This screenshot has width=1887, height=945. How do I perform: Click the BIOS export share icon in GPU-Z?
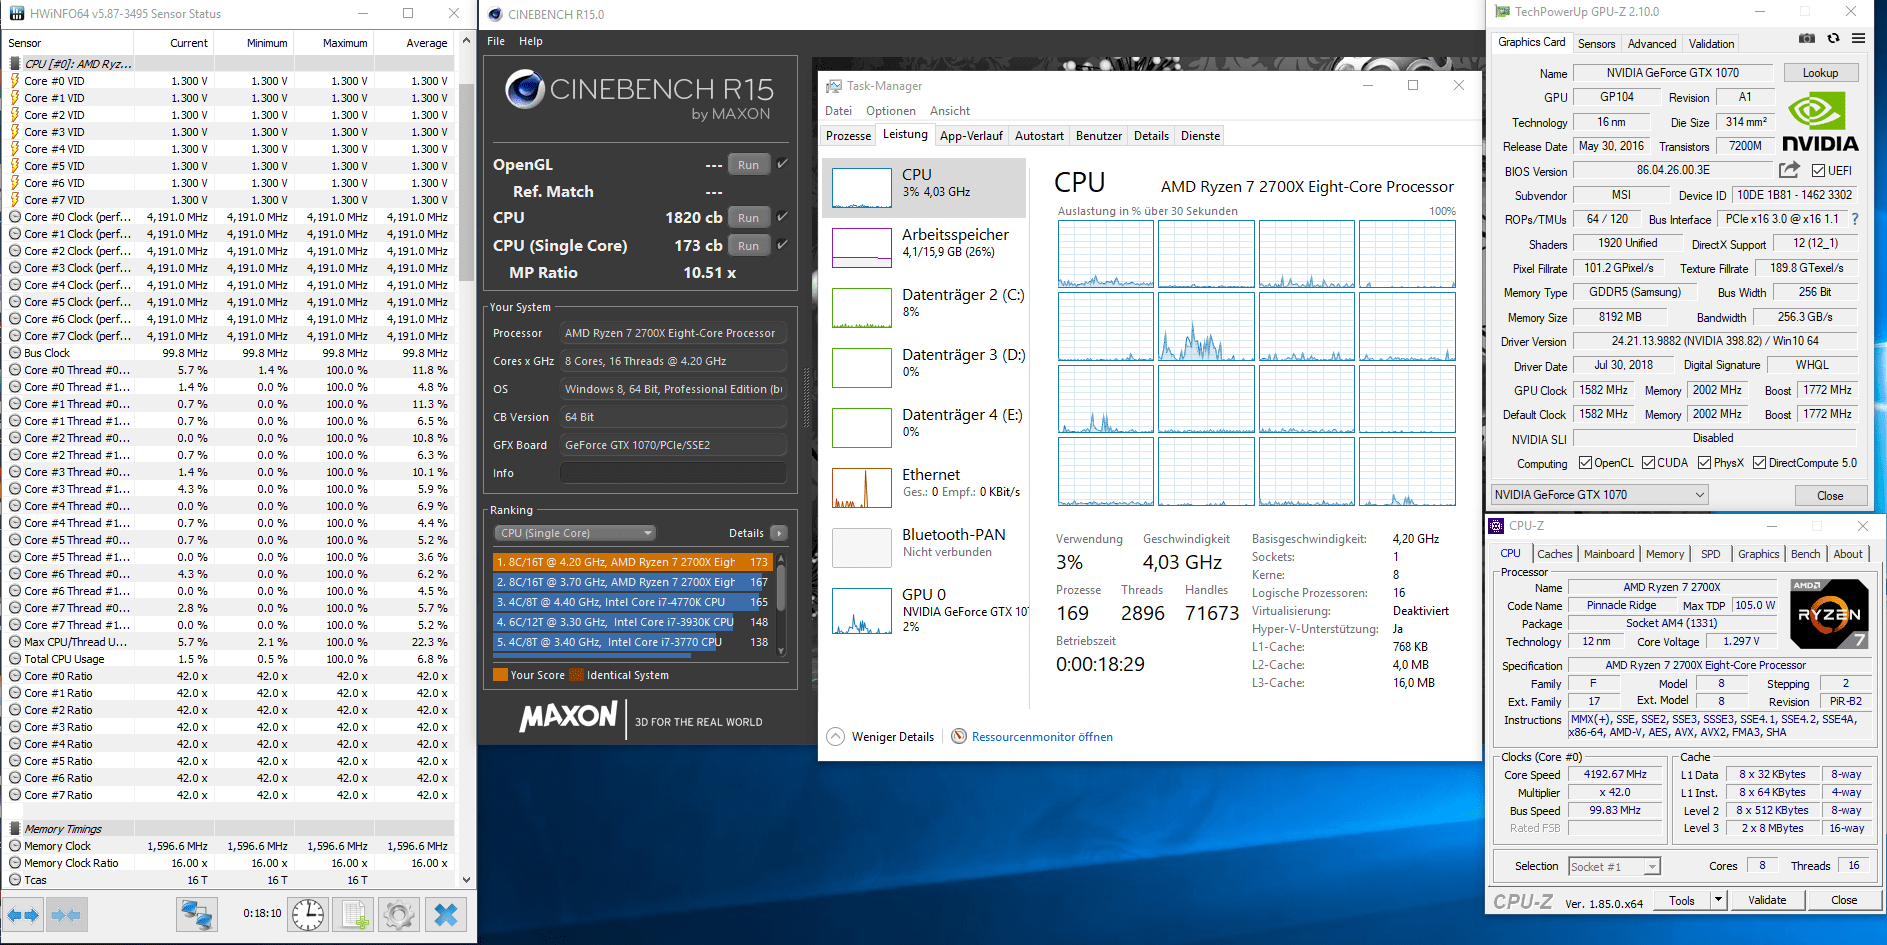point(1789,170)
